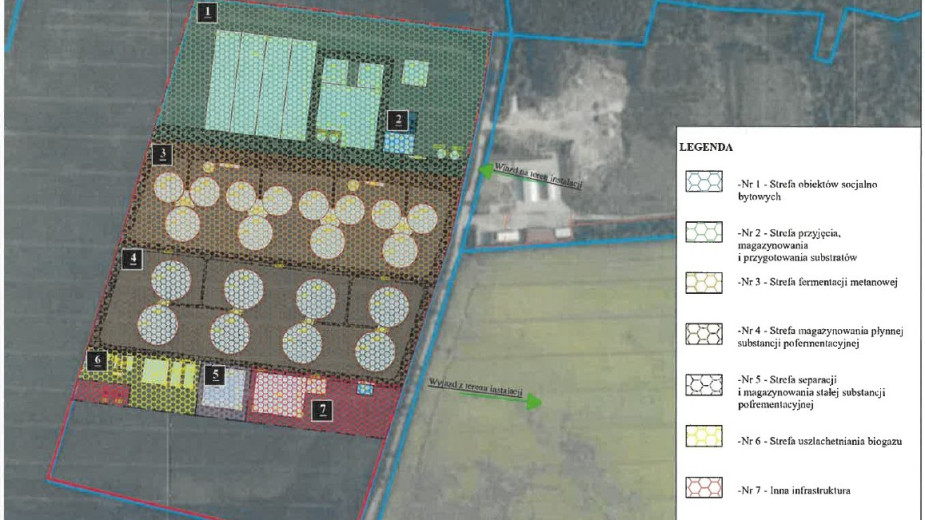The width and height of the screenshot is (925, 520).
Task: Click the 'Wyjazd z terenu instalacji' label
Action: click(x=475, y=388)
